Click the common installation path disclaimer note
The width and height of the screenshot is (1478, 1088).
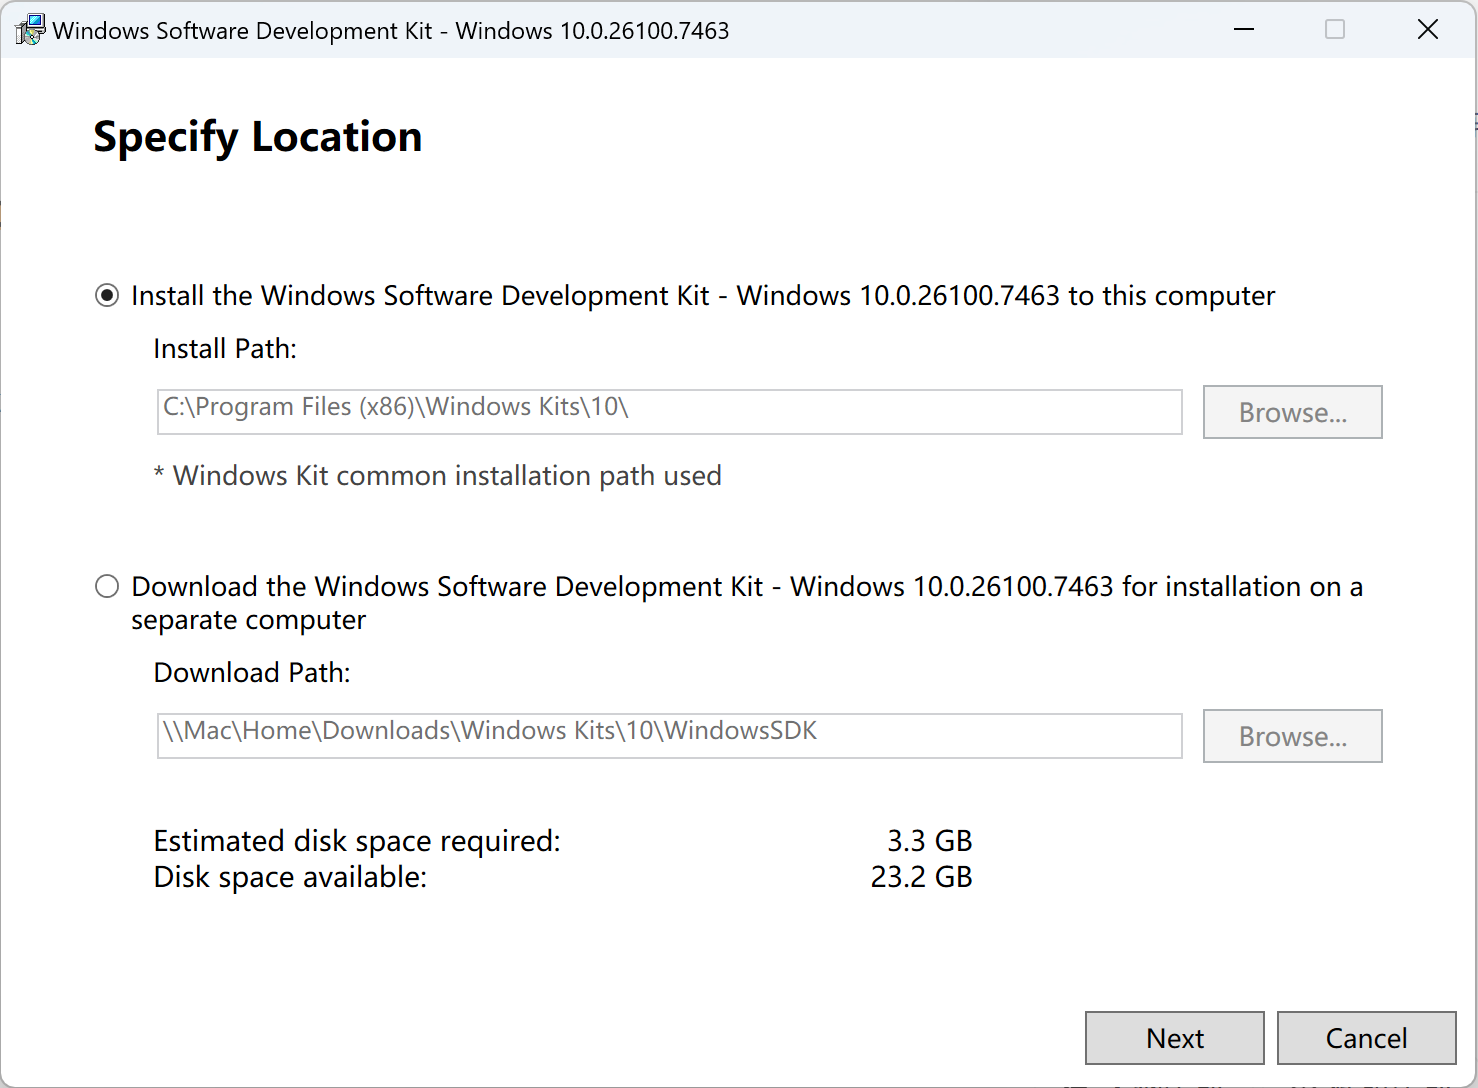click(x=438, y=475)
